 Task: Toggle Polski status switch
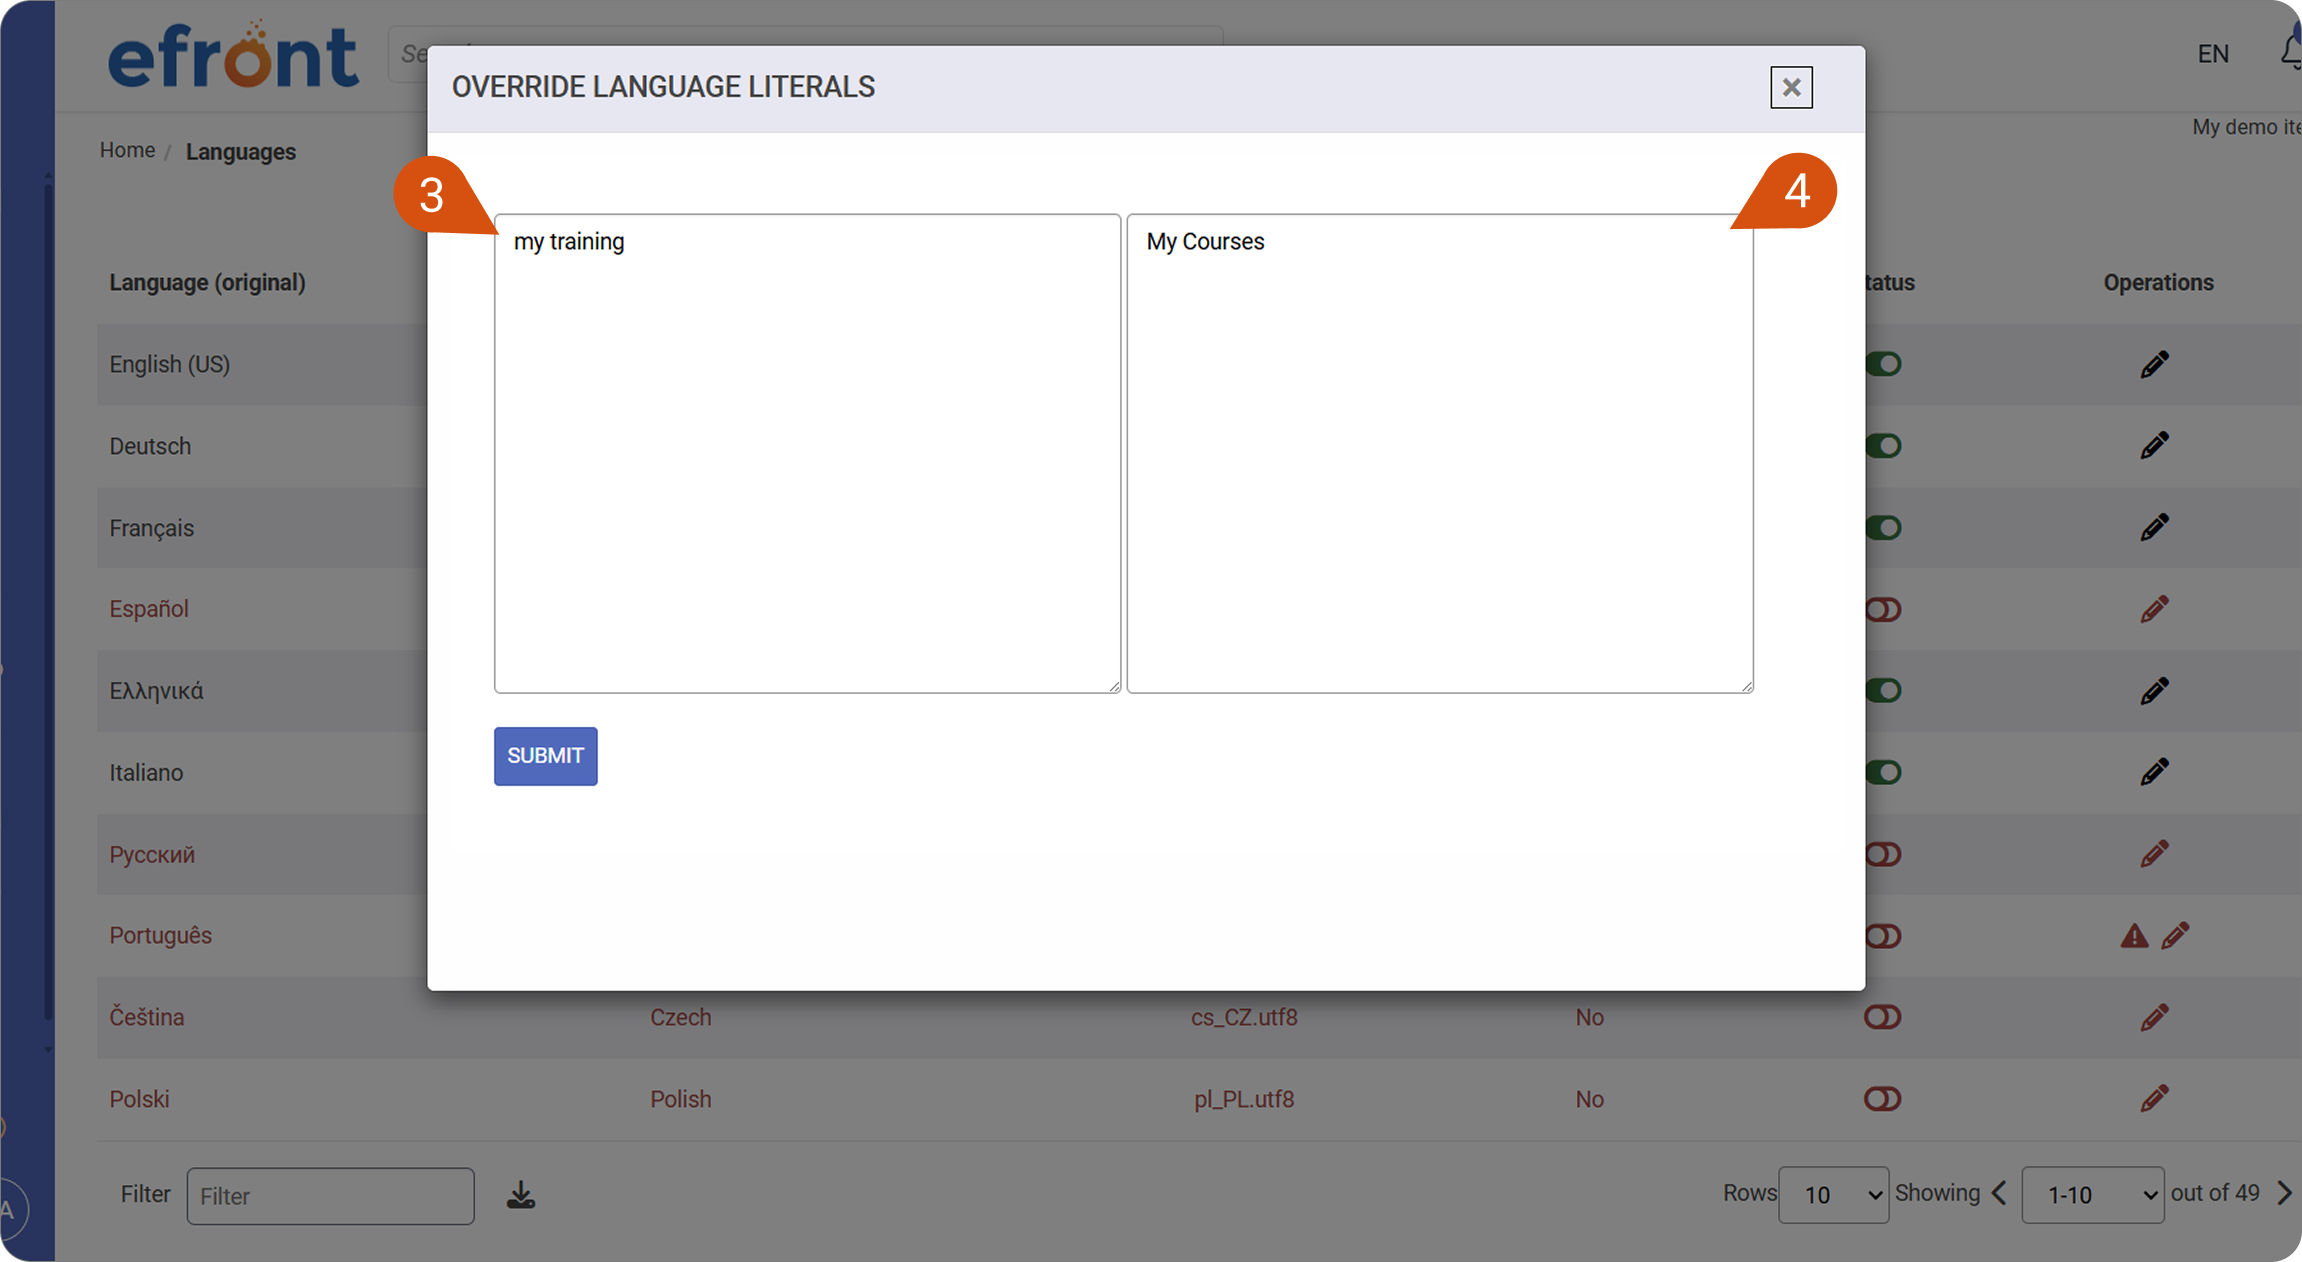[1883, 1099]
